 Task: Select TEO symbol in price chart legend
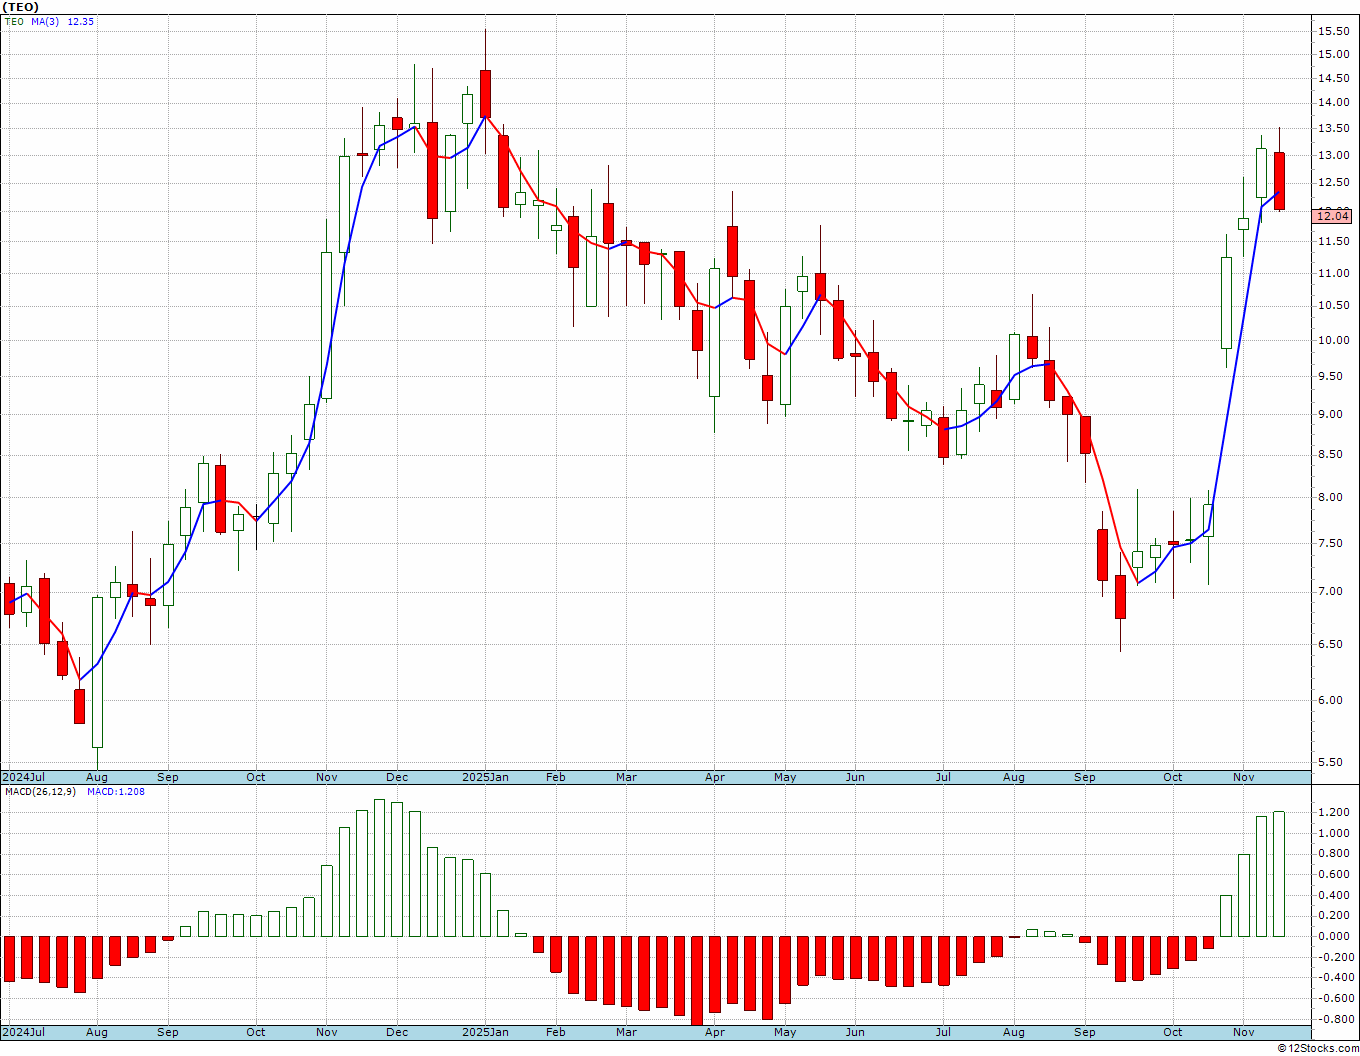click(14, 21)
